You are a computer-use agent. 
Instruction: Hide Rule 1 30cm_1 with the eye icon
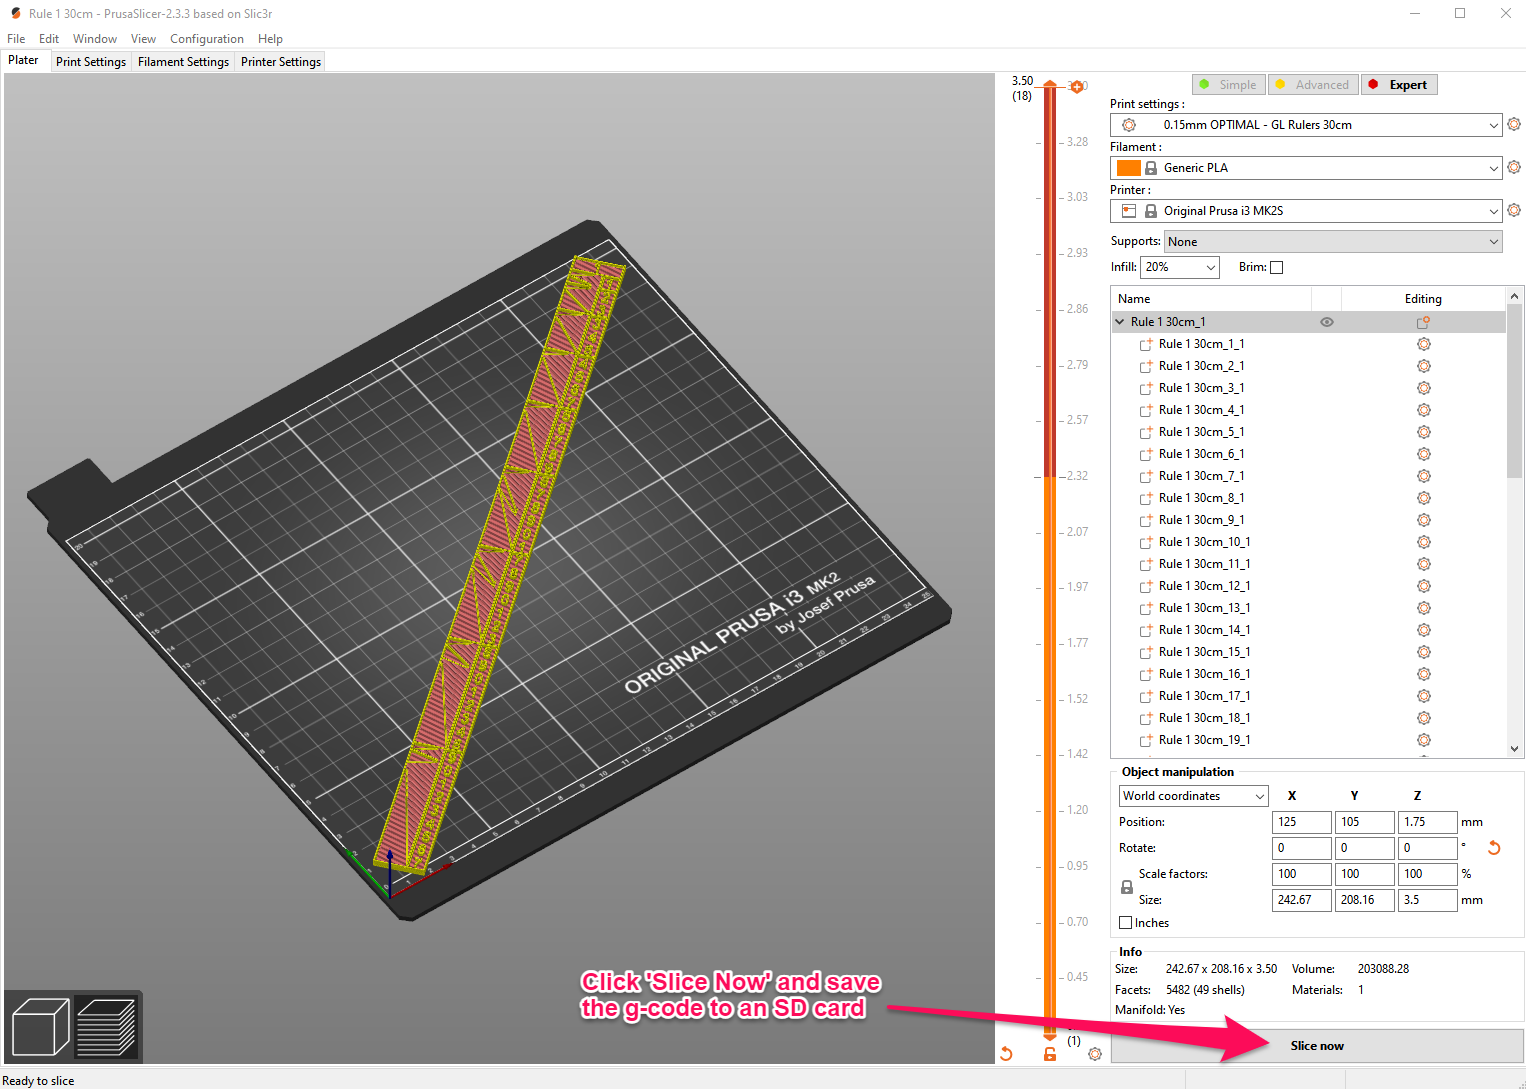tap(1327, 322)
